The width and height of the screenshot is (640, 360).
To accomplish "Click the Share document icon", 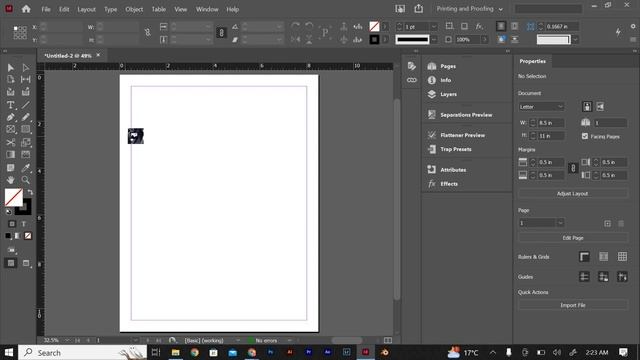I will click(419, 9).
